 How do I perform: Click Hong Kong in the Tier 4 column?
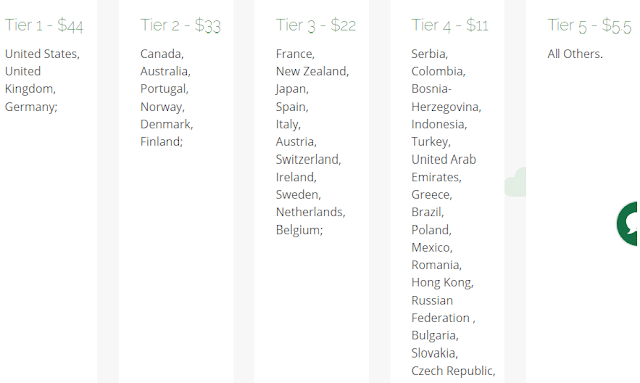tap(442, 283)
